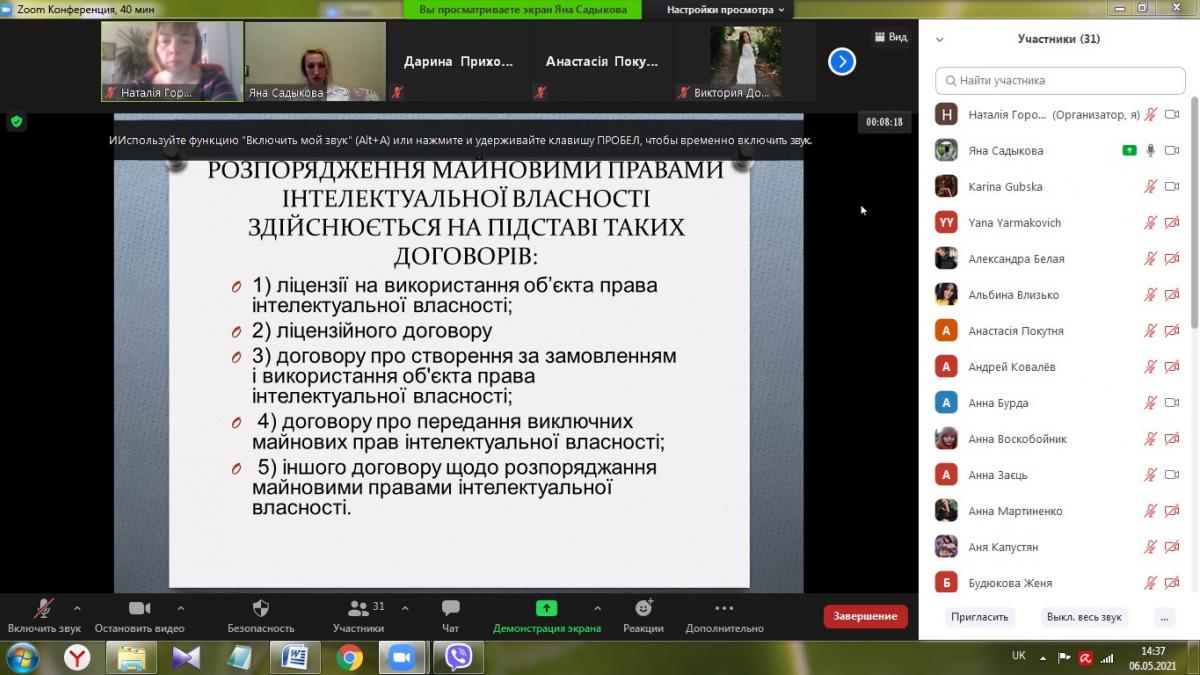Open the three-dots participants options button

(x=1163, y=617)
